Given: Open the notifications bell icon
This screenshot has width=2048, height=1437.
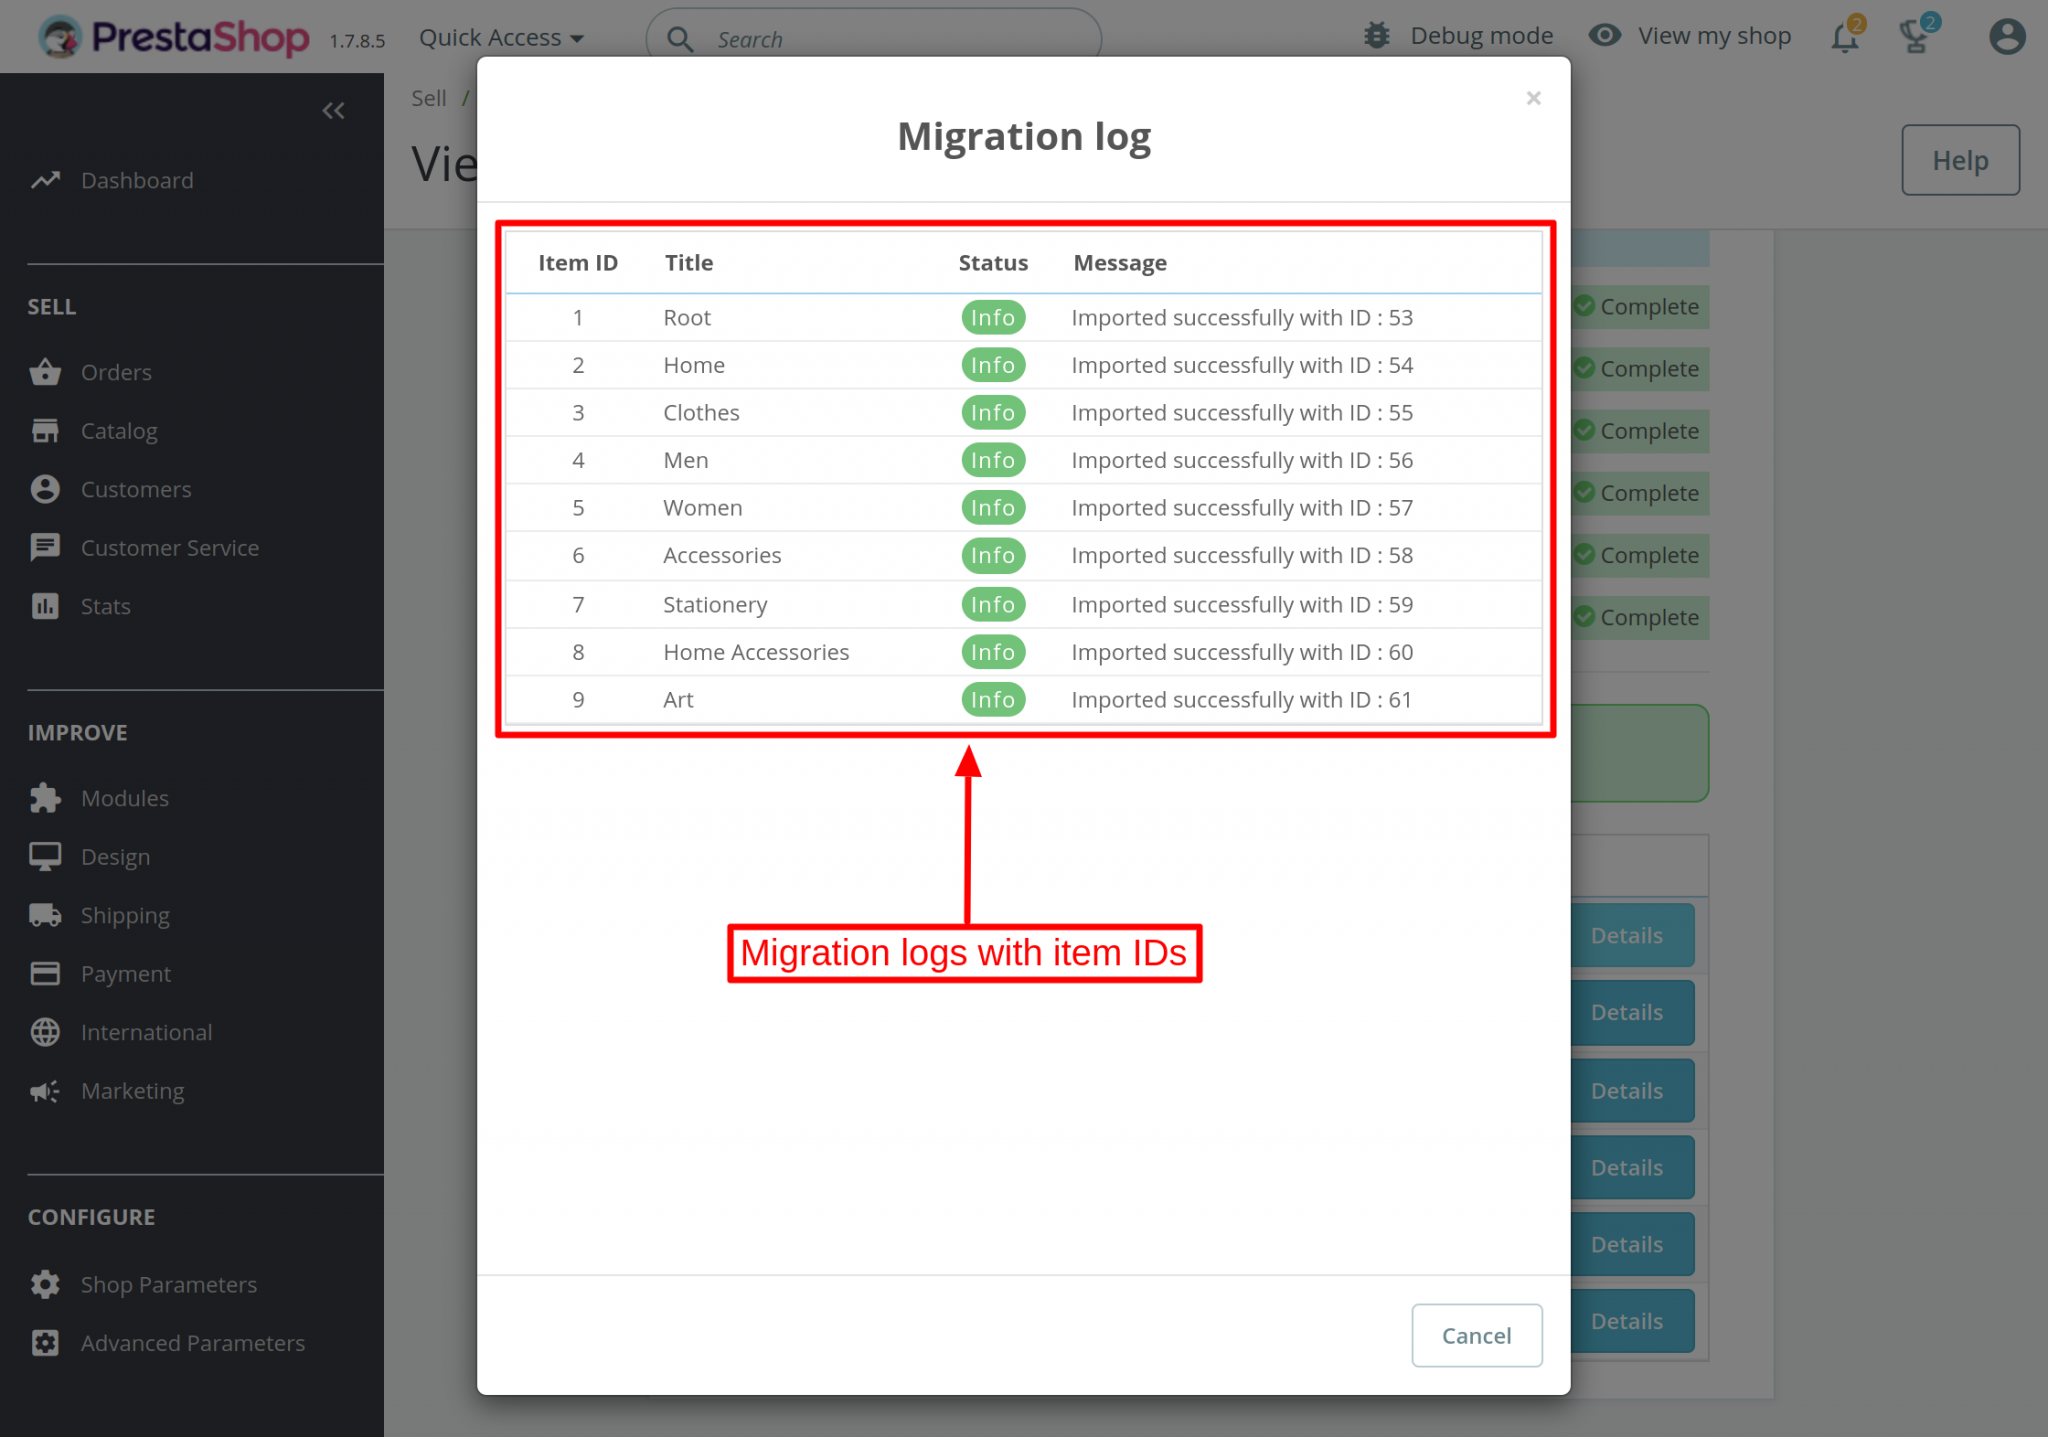Looking at the screenshot, I should coord(1844,37).
